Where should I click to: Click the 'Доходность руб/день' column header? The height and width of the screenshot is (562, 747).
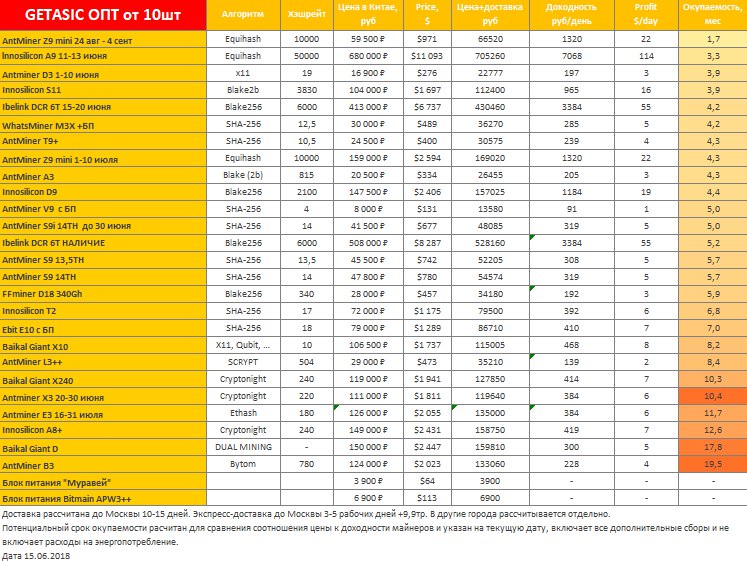click(572, 15)
